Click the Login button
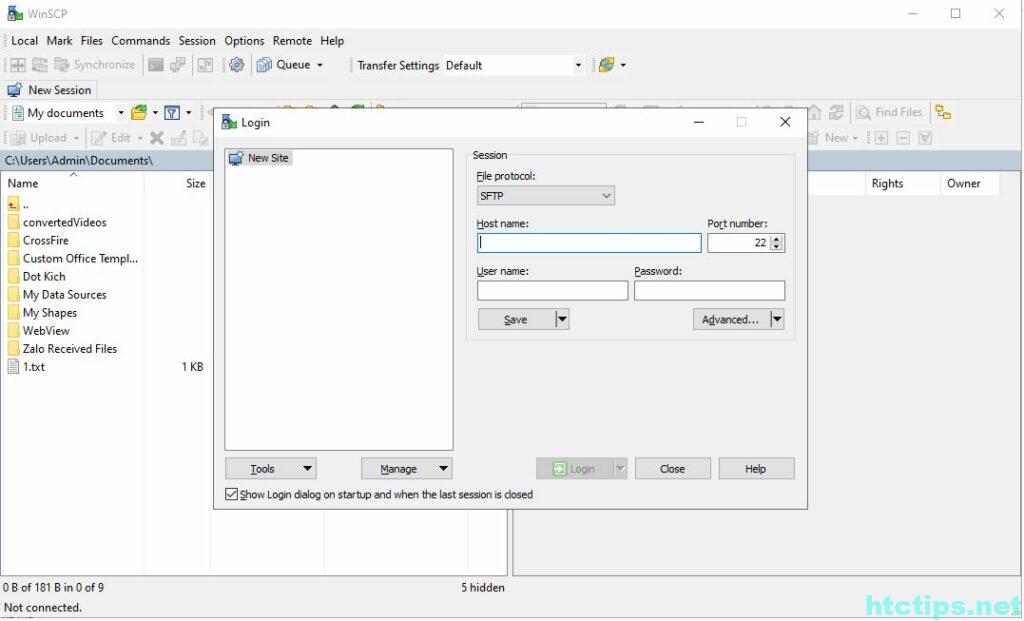The height and width of the screenshot is (621, 1024). pyautogui.click(x=575, y=468)
